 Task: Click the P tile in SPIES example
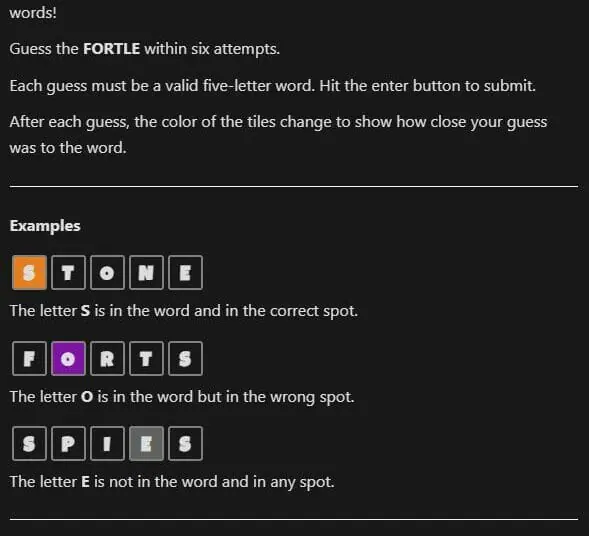[x=68, y=444]
